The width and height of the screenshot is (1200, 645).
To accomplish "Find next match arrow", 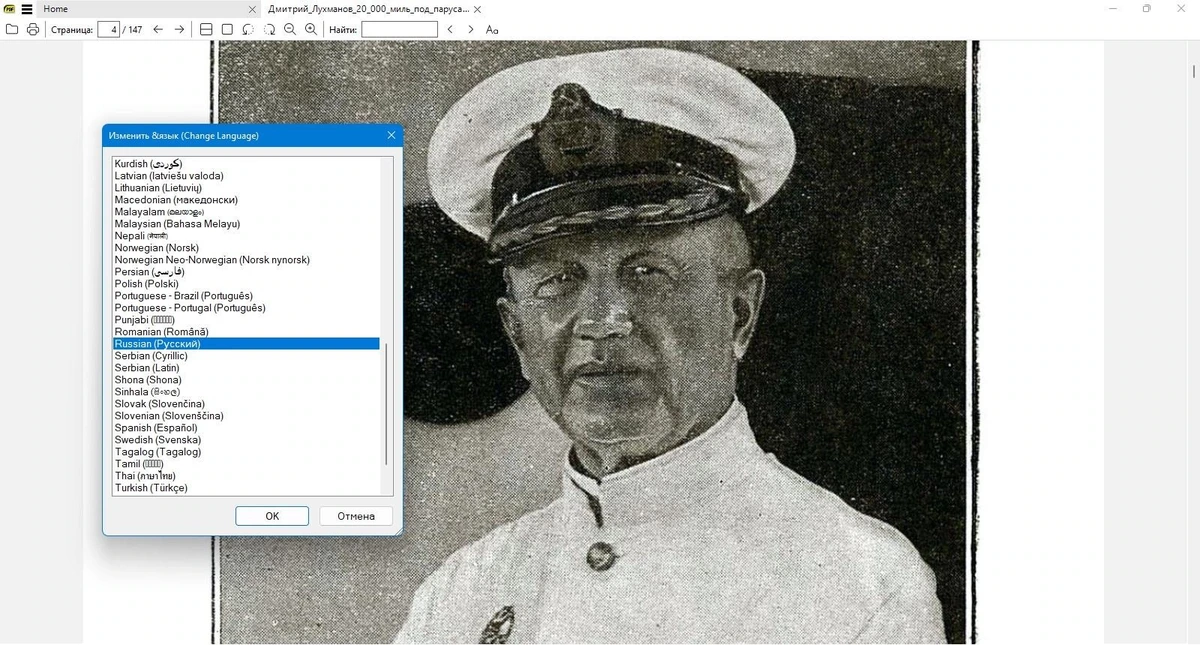I will coord(471,30).
